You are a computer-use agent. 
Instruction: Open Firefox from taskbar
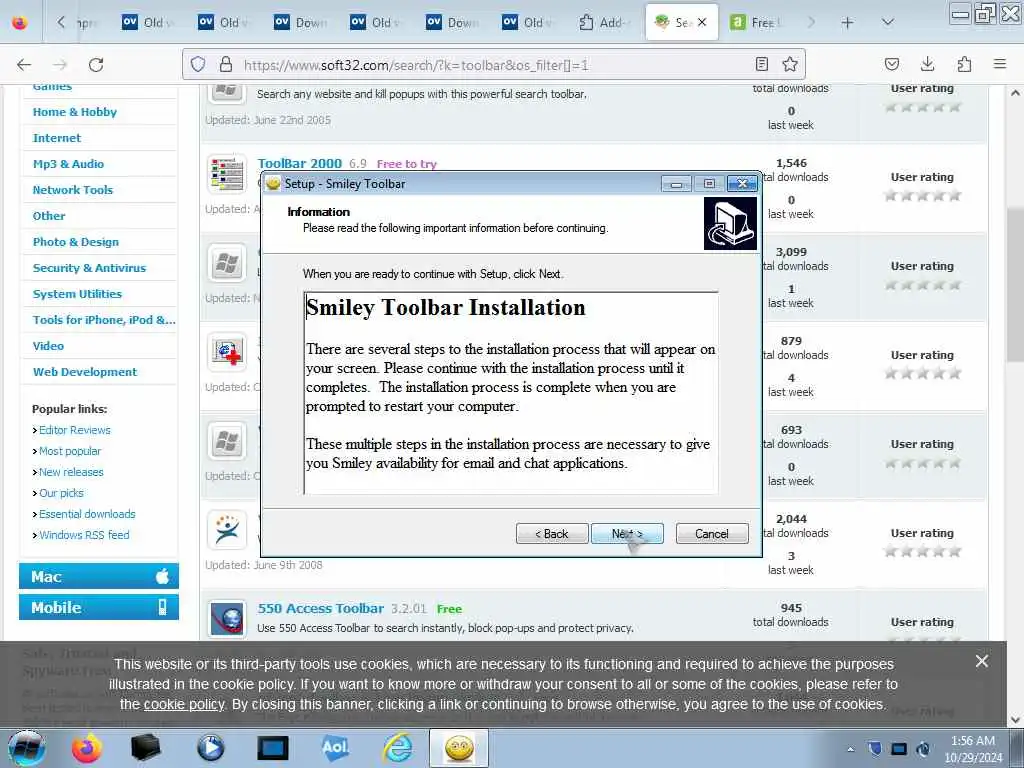tap(87, 748)
